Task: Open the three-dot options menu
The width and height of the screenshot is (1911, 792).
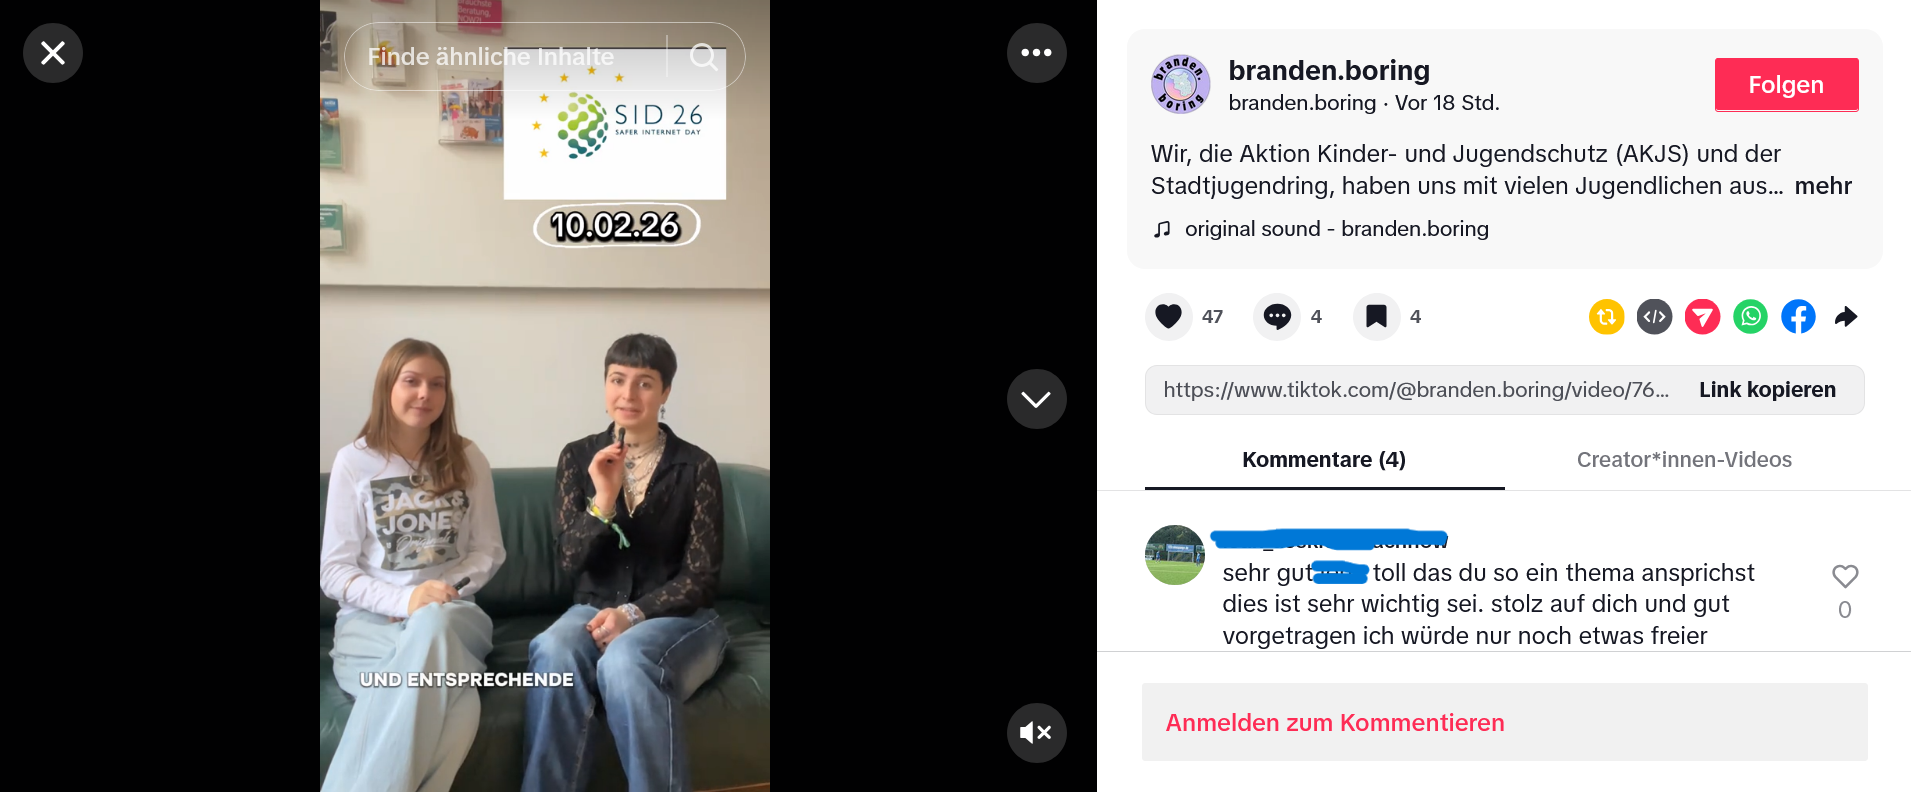Action: point(1036,53)
